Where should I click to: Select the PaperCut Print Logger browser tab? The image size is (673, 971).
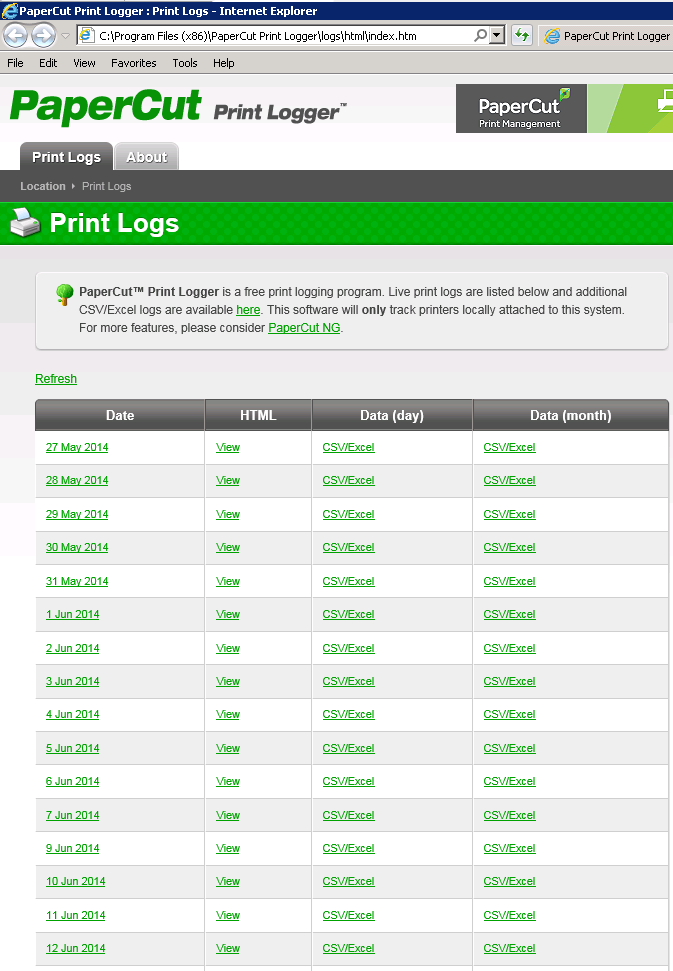tap(606, 36)
